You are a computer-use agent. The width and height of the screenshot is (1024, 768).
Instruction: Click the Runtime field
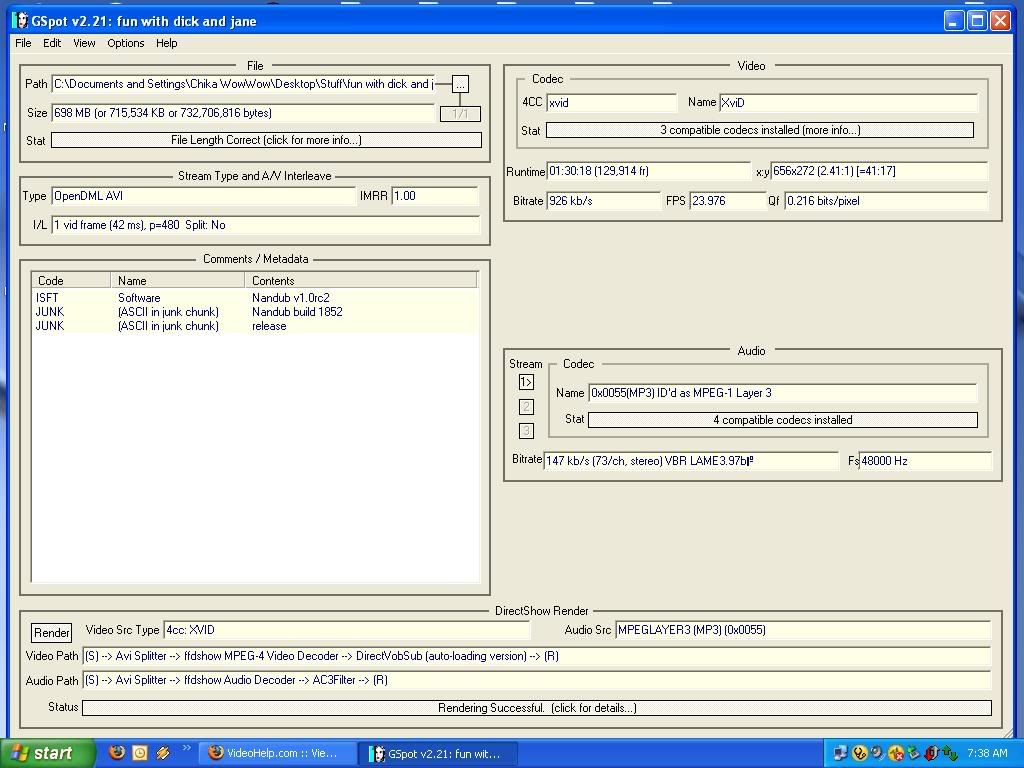click(648, 171)
